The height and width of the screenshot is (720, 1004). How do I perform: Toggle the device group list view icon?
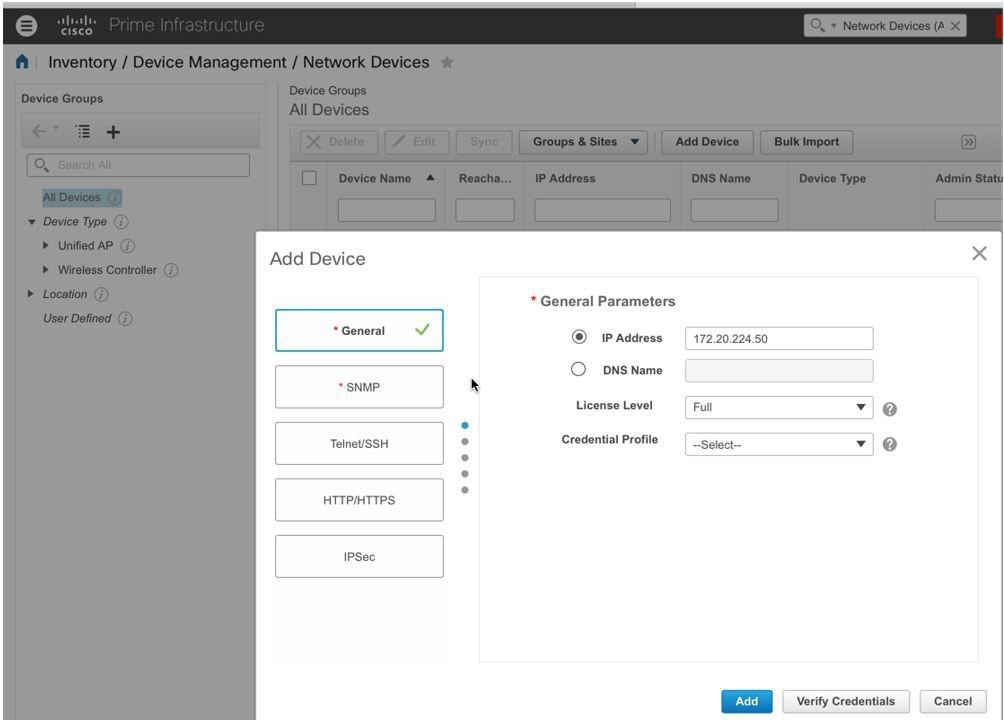coord(83,131)
